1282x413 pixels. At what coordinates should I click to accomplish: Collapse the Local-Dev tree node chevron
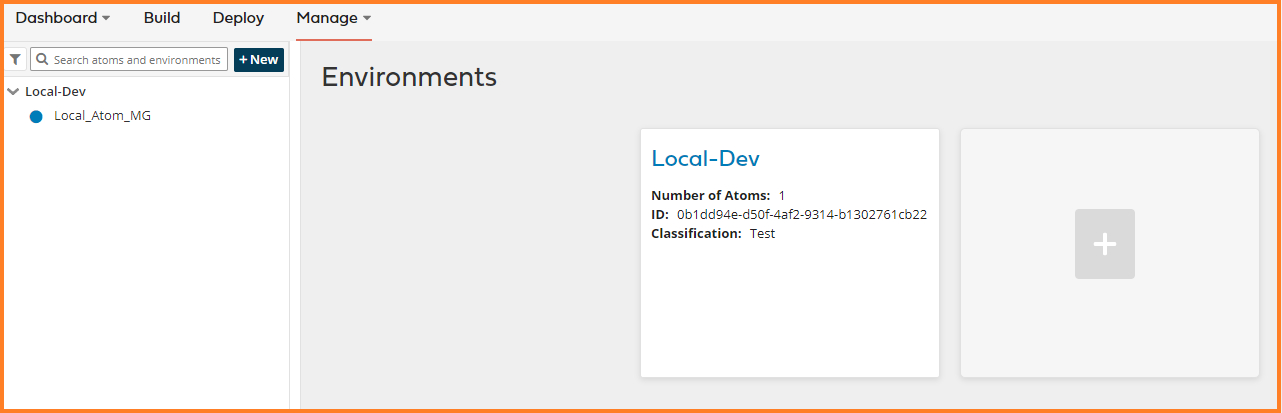[12, 91]
